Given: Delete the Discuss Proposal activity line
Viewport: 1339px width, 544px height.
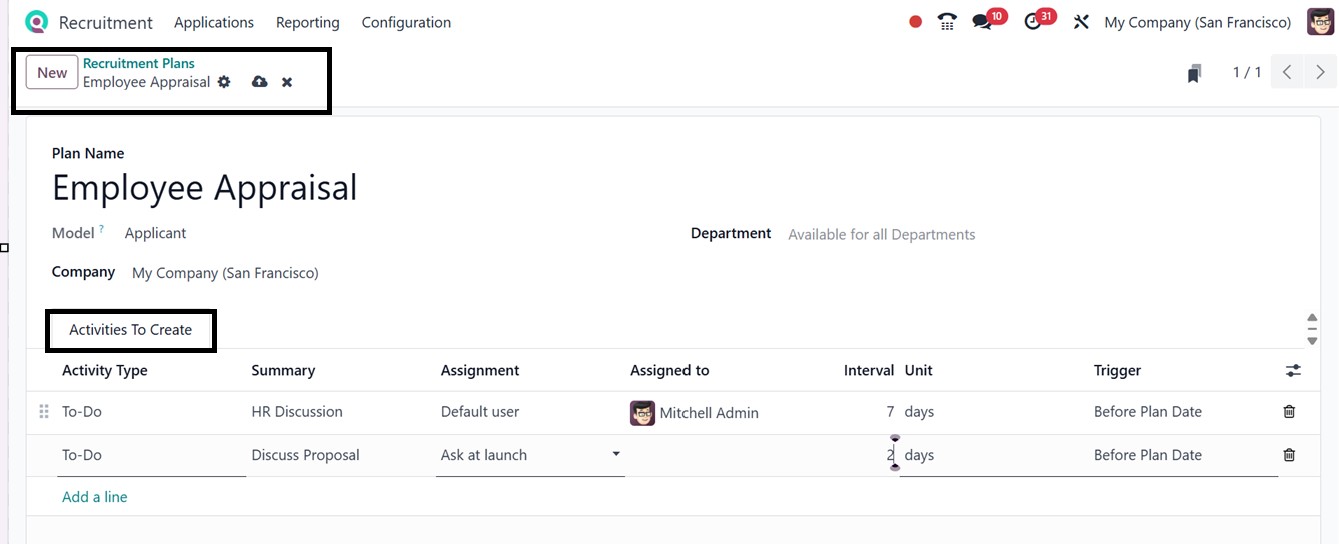Looking at the screenshot, I should (1289, 455).
